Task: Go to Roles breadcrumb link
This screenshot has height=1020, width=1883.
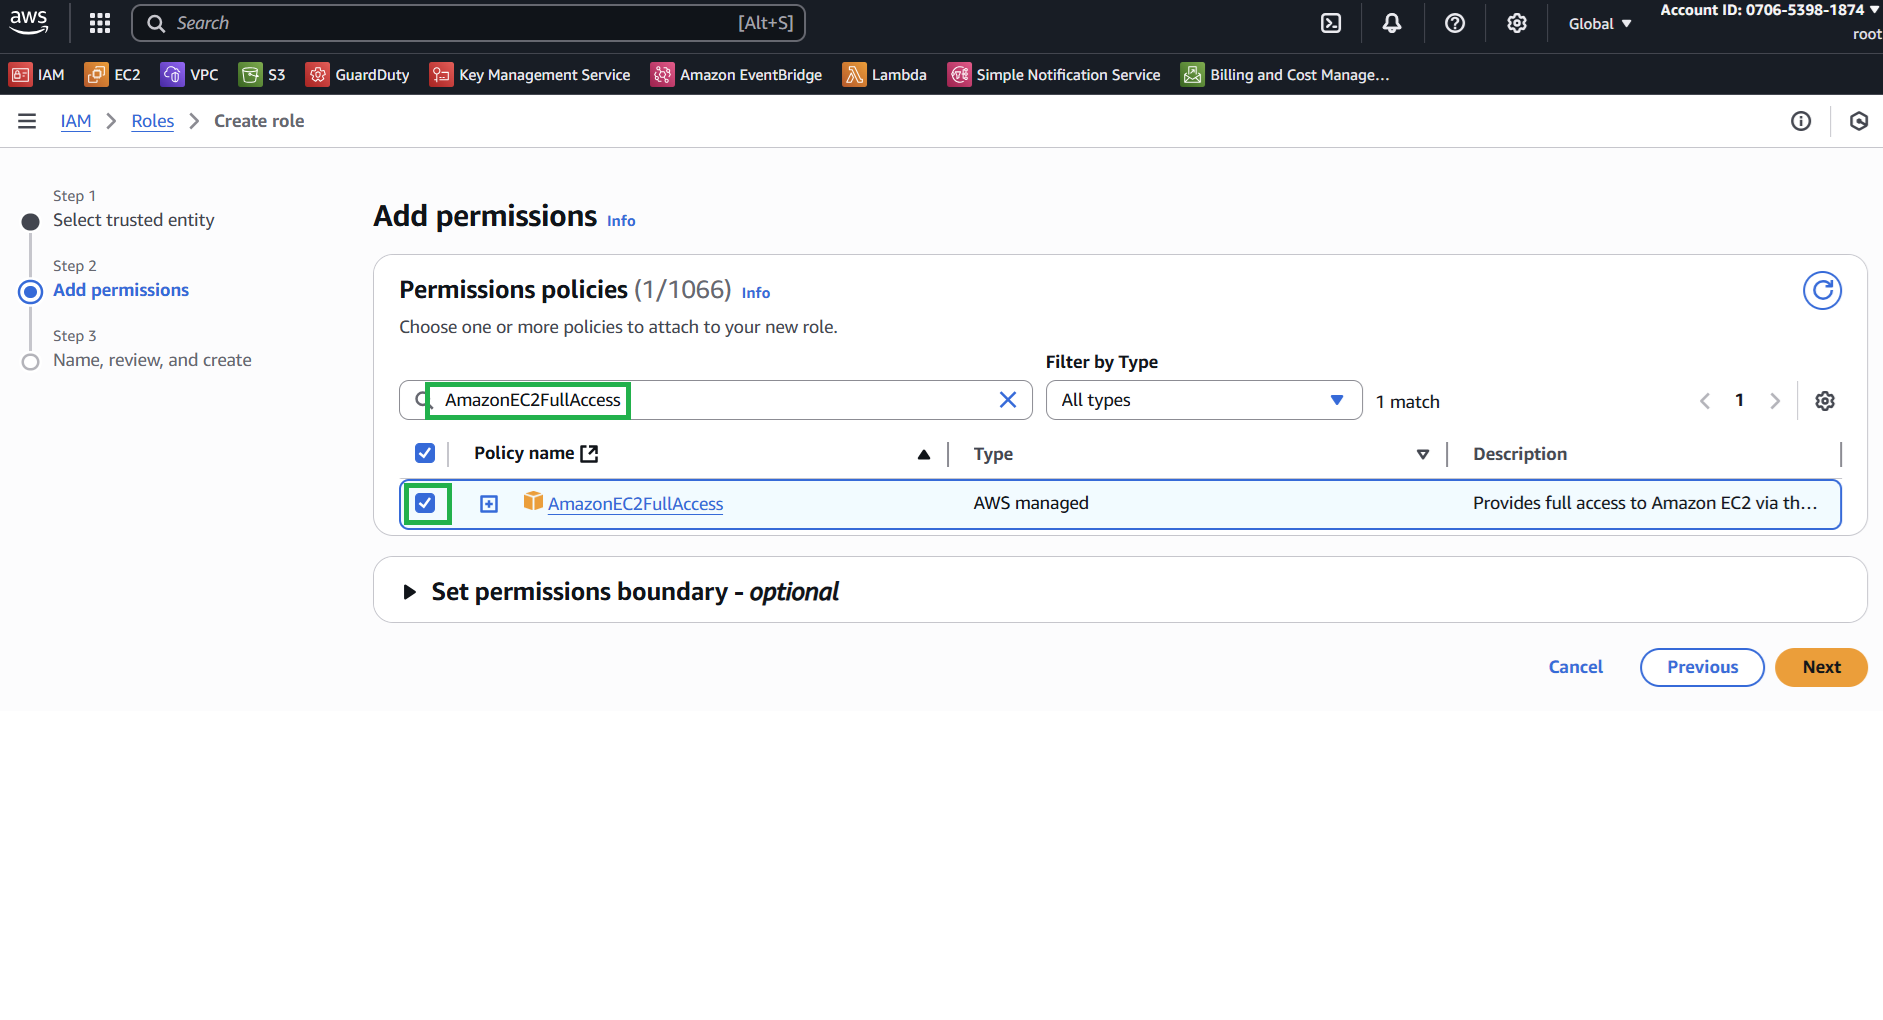Action: point(153,121)
